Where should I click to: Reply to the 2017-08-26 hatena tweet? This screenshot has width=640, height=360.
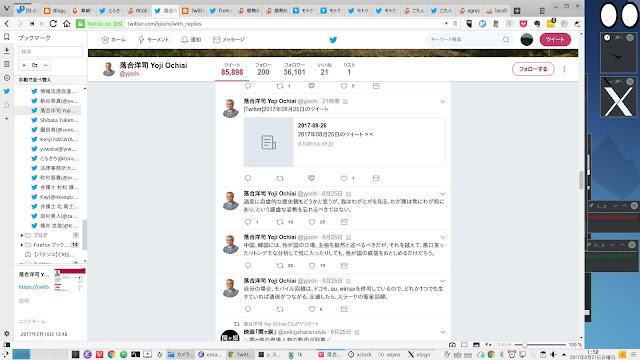(x=248, y=178)
